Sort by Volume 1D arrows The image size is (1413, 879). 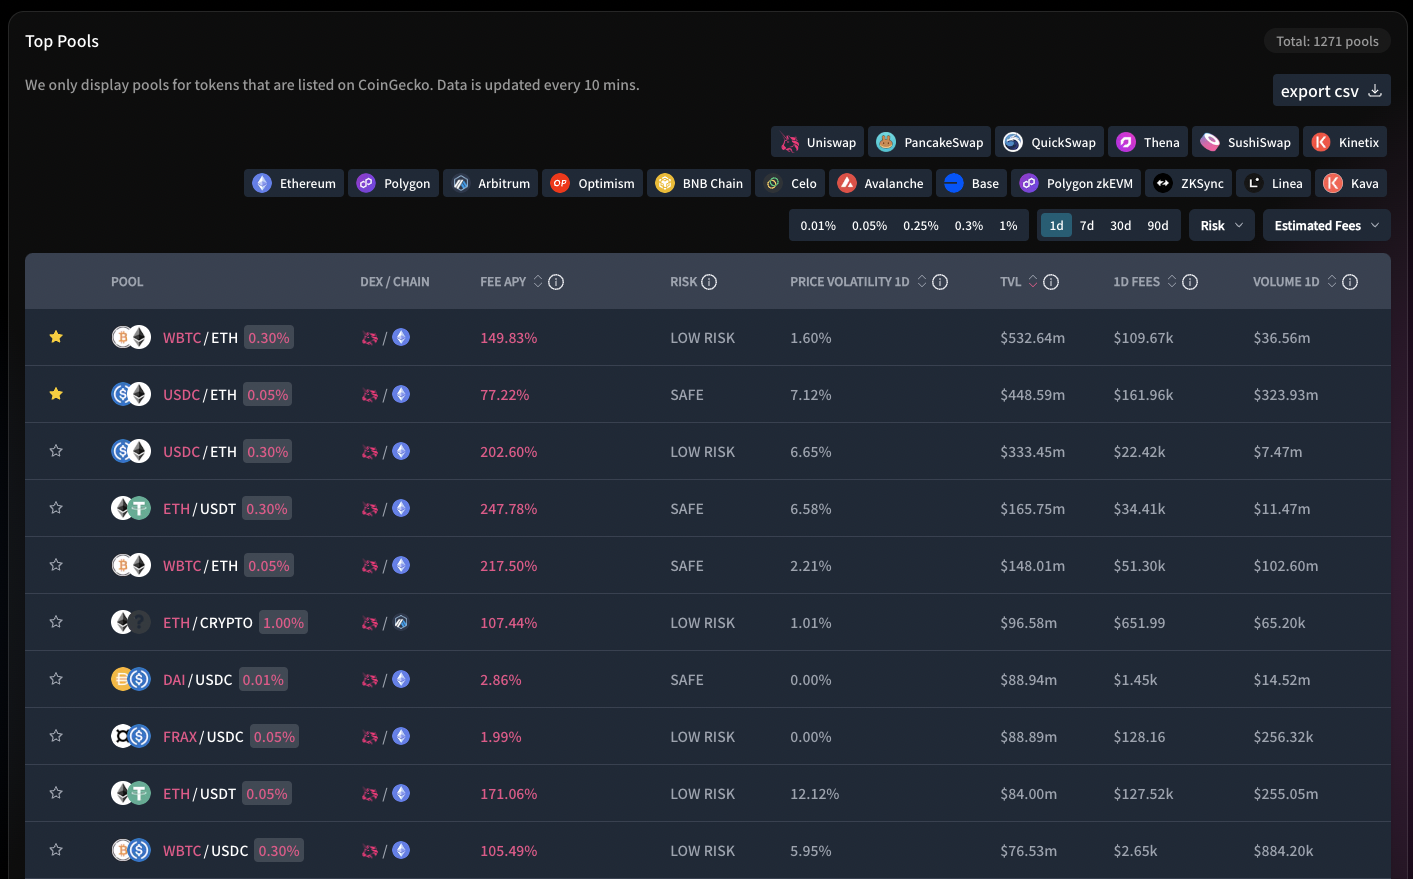1332,282
